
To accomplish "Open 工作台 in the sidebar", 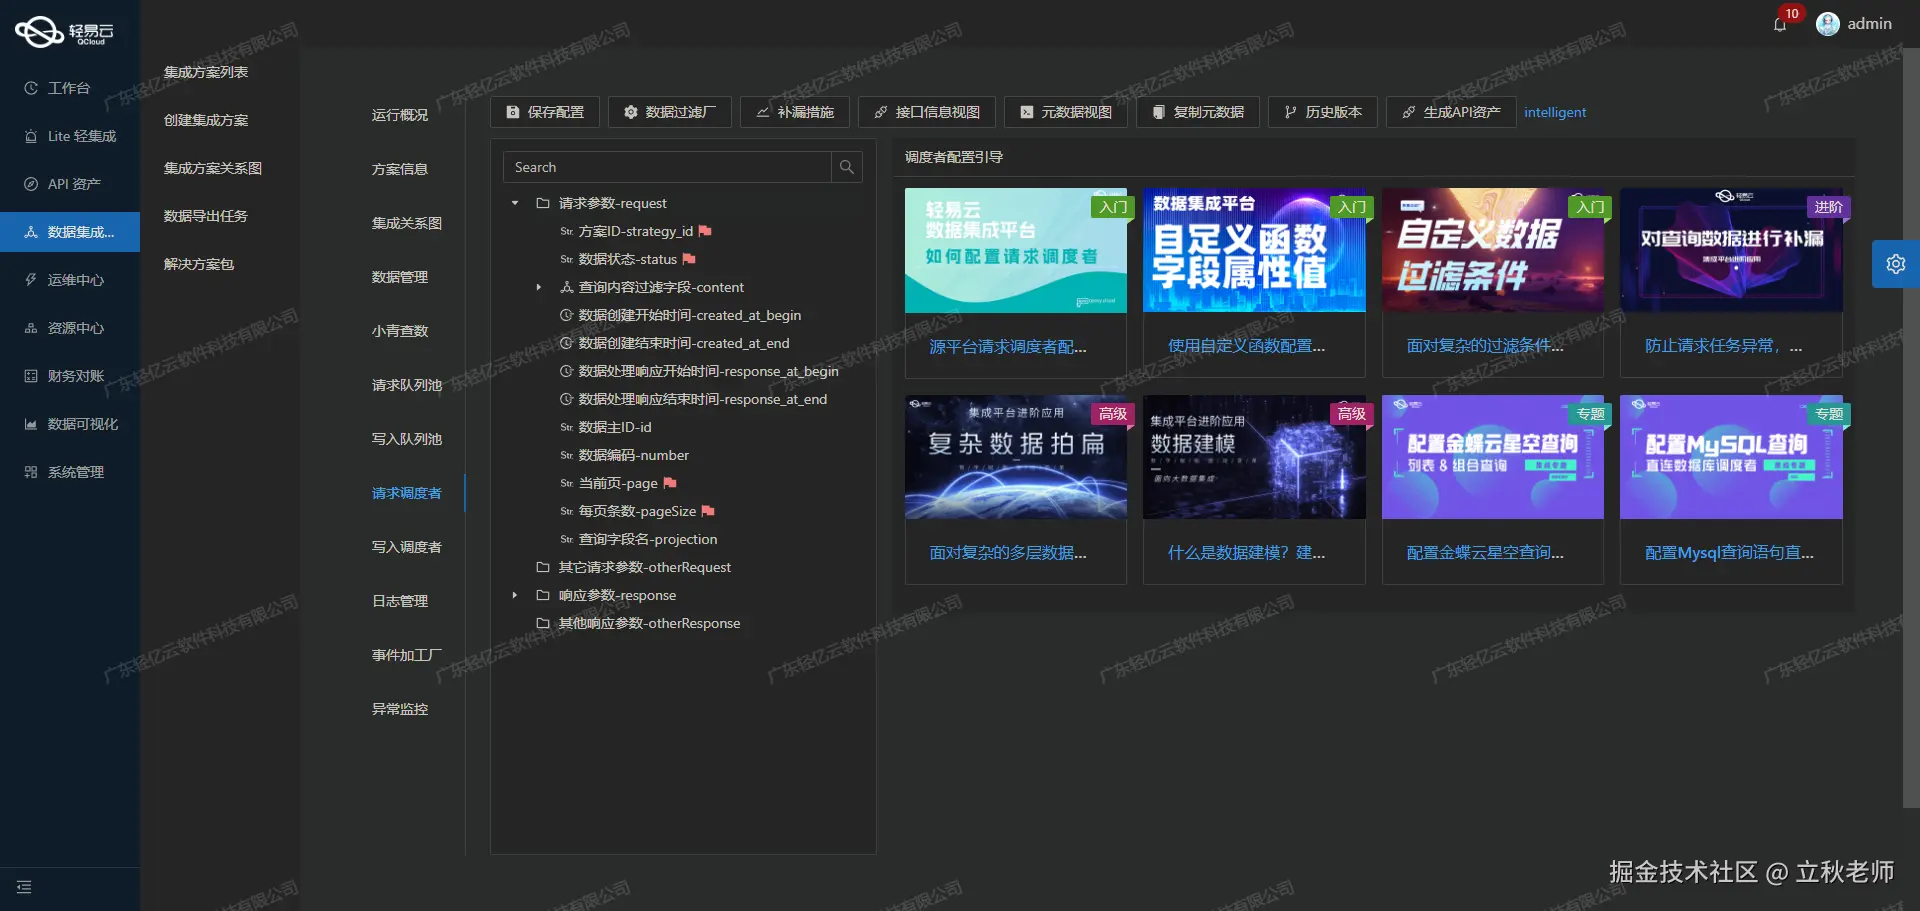I will (70, 88).
